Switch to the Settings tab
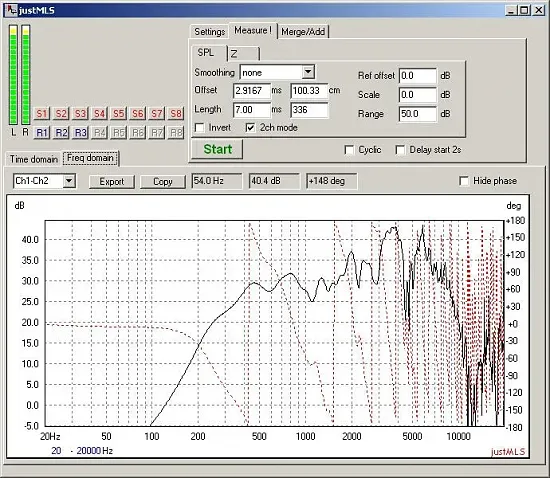The height and width of the screenshot is (478, 550). (209, 32)
